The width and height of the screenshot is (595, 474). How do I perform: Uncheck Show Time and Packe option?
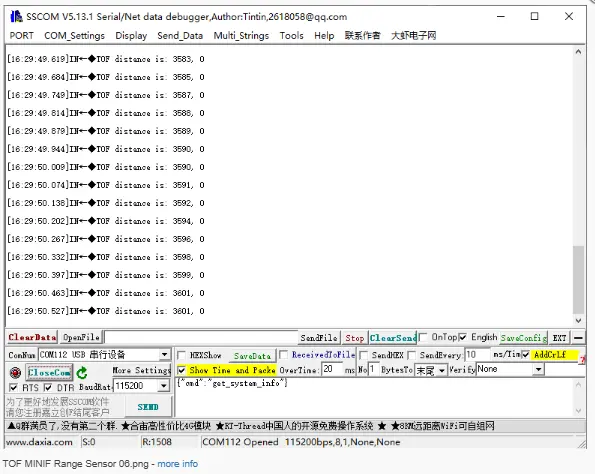[x=182, y=370]
